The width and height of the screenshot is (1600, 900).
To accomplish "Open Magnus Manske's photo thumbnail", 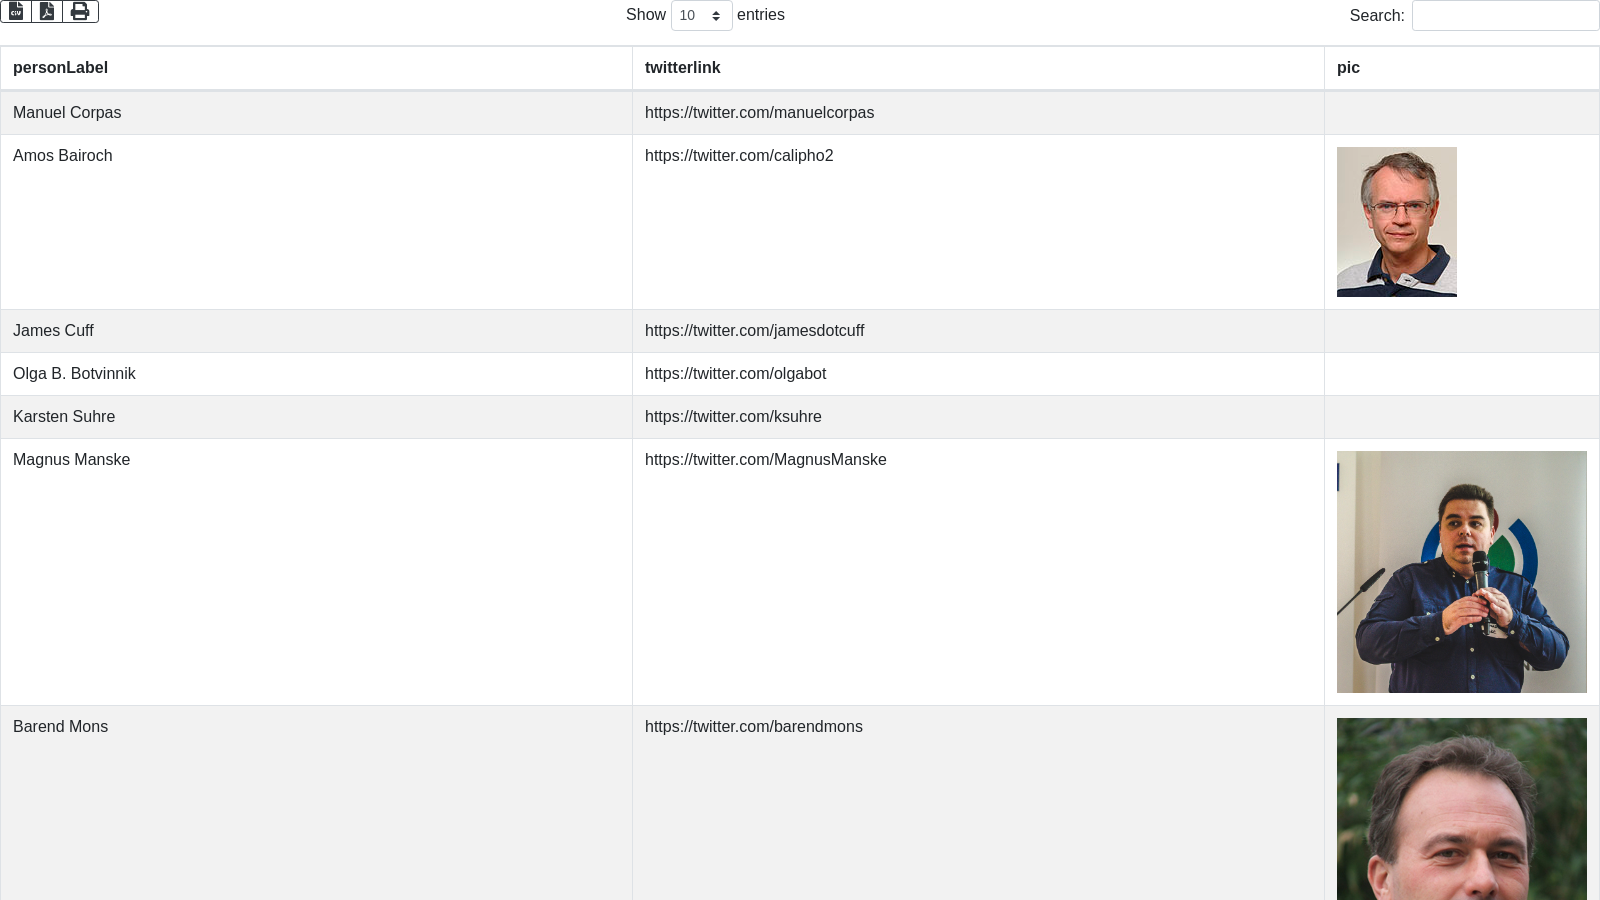I will click(x=1461, y=572).
